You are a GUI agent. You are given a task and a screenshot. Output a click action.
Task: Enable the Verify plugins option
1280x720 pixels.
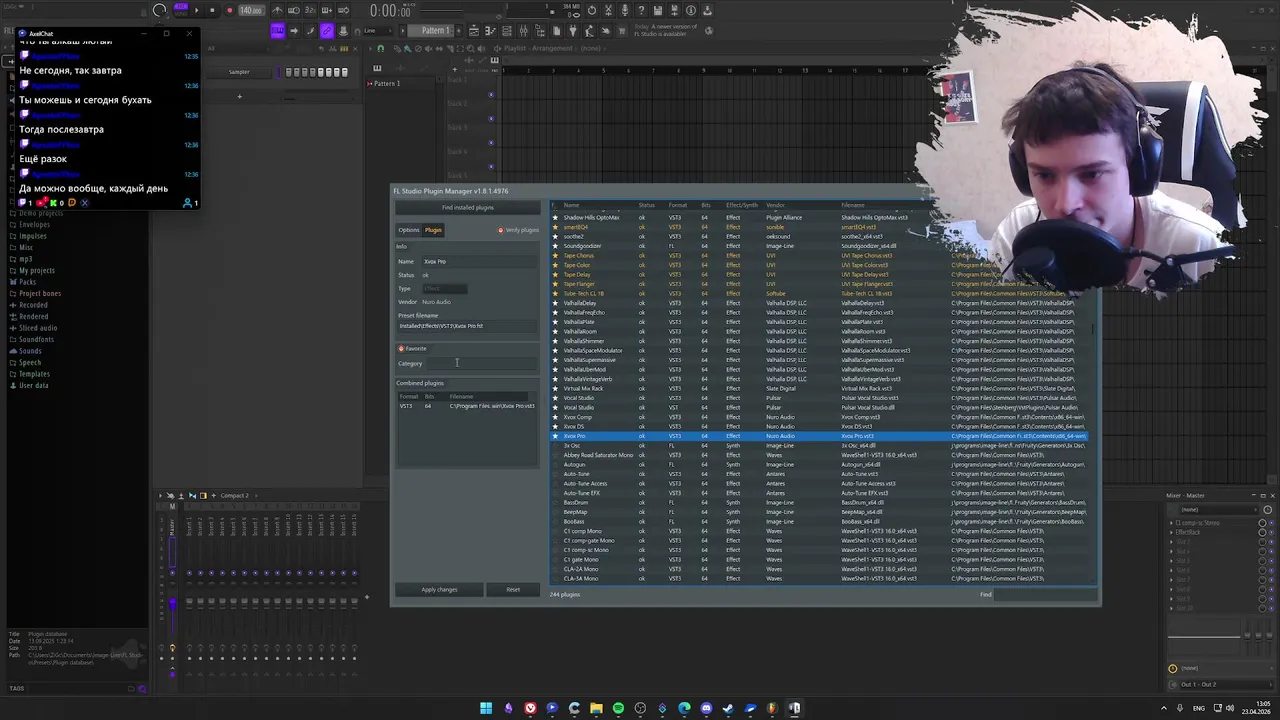(519, 230)
